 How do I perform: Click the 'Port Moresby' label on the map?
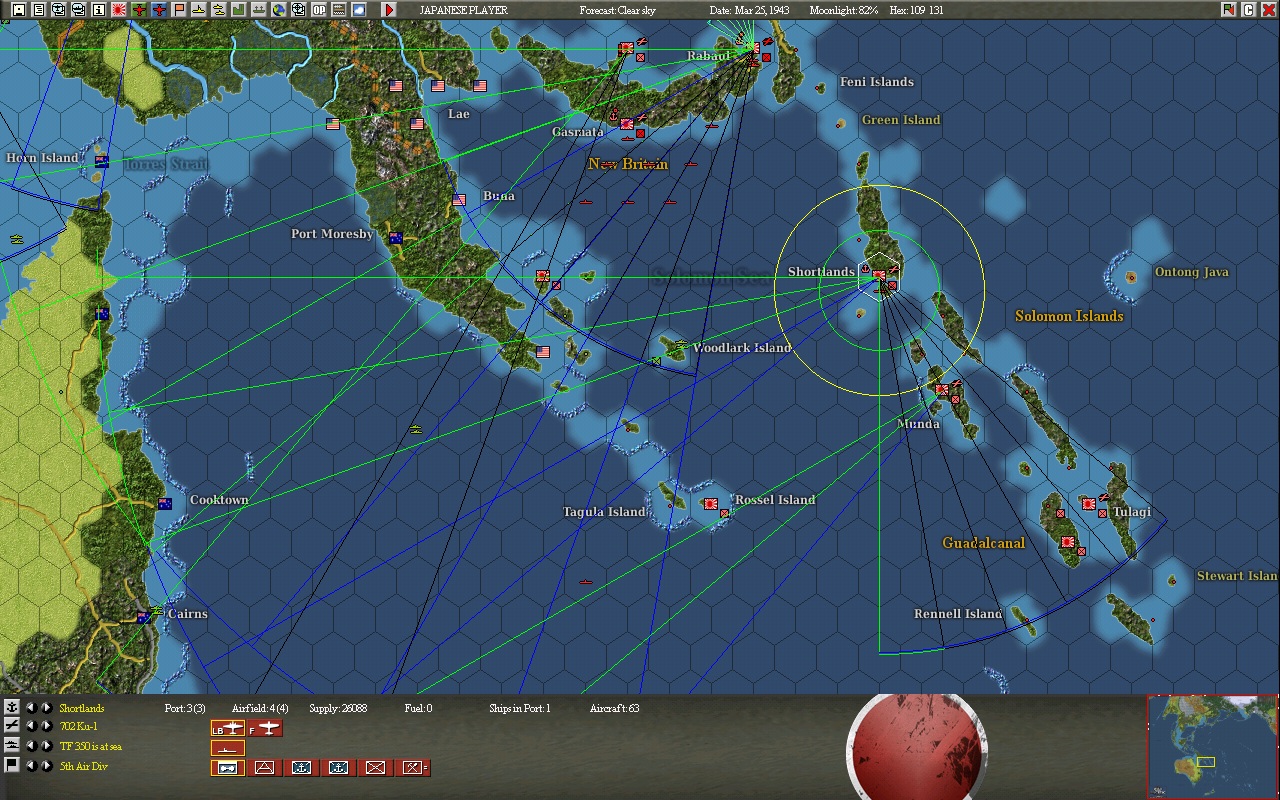click(x=332, y=234)
